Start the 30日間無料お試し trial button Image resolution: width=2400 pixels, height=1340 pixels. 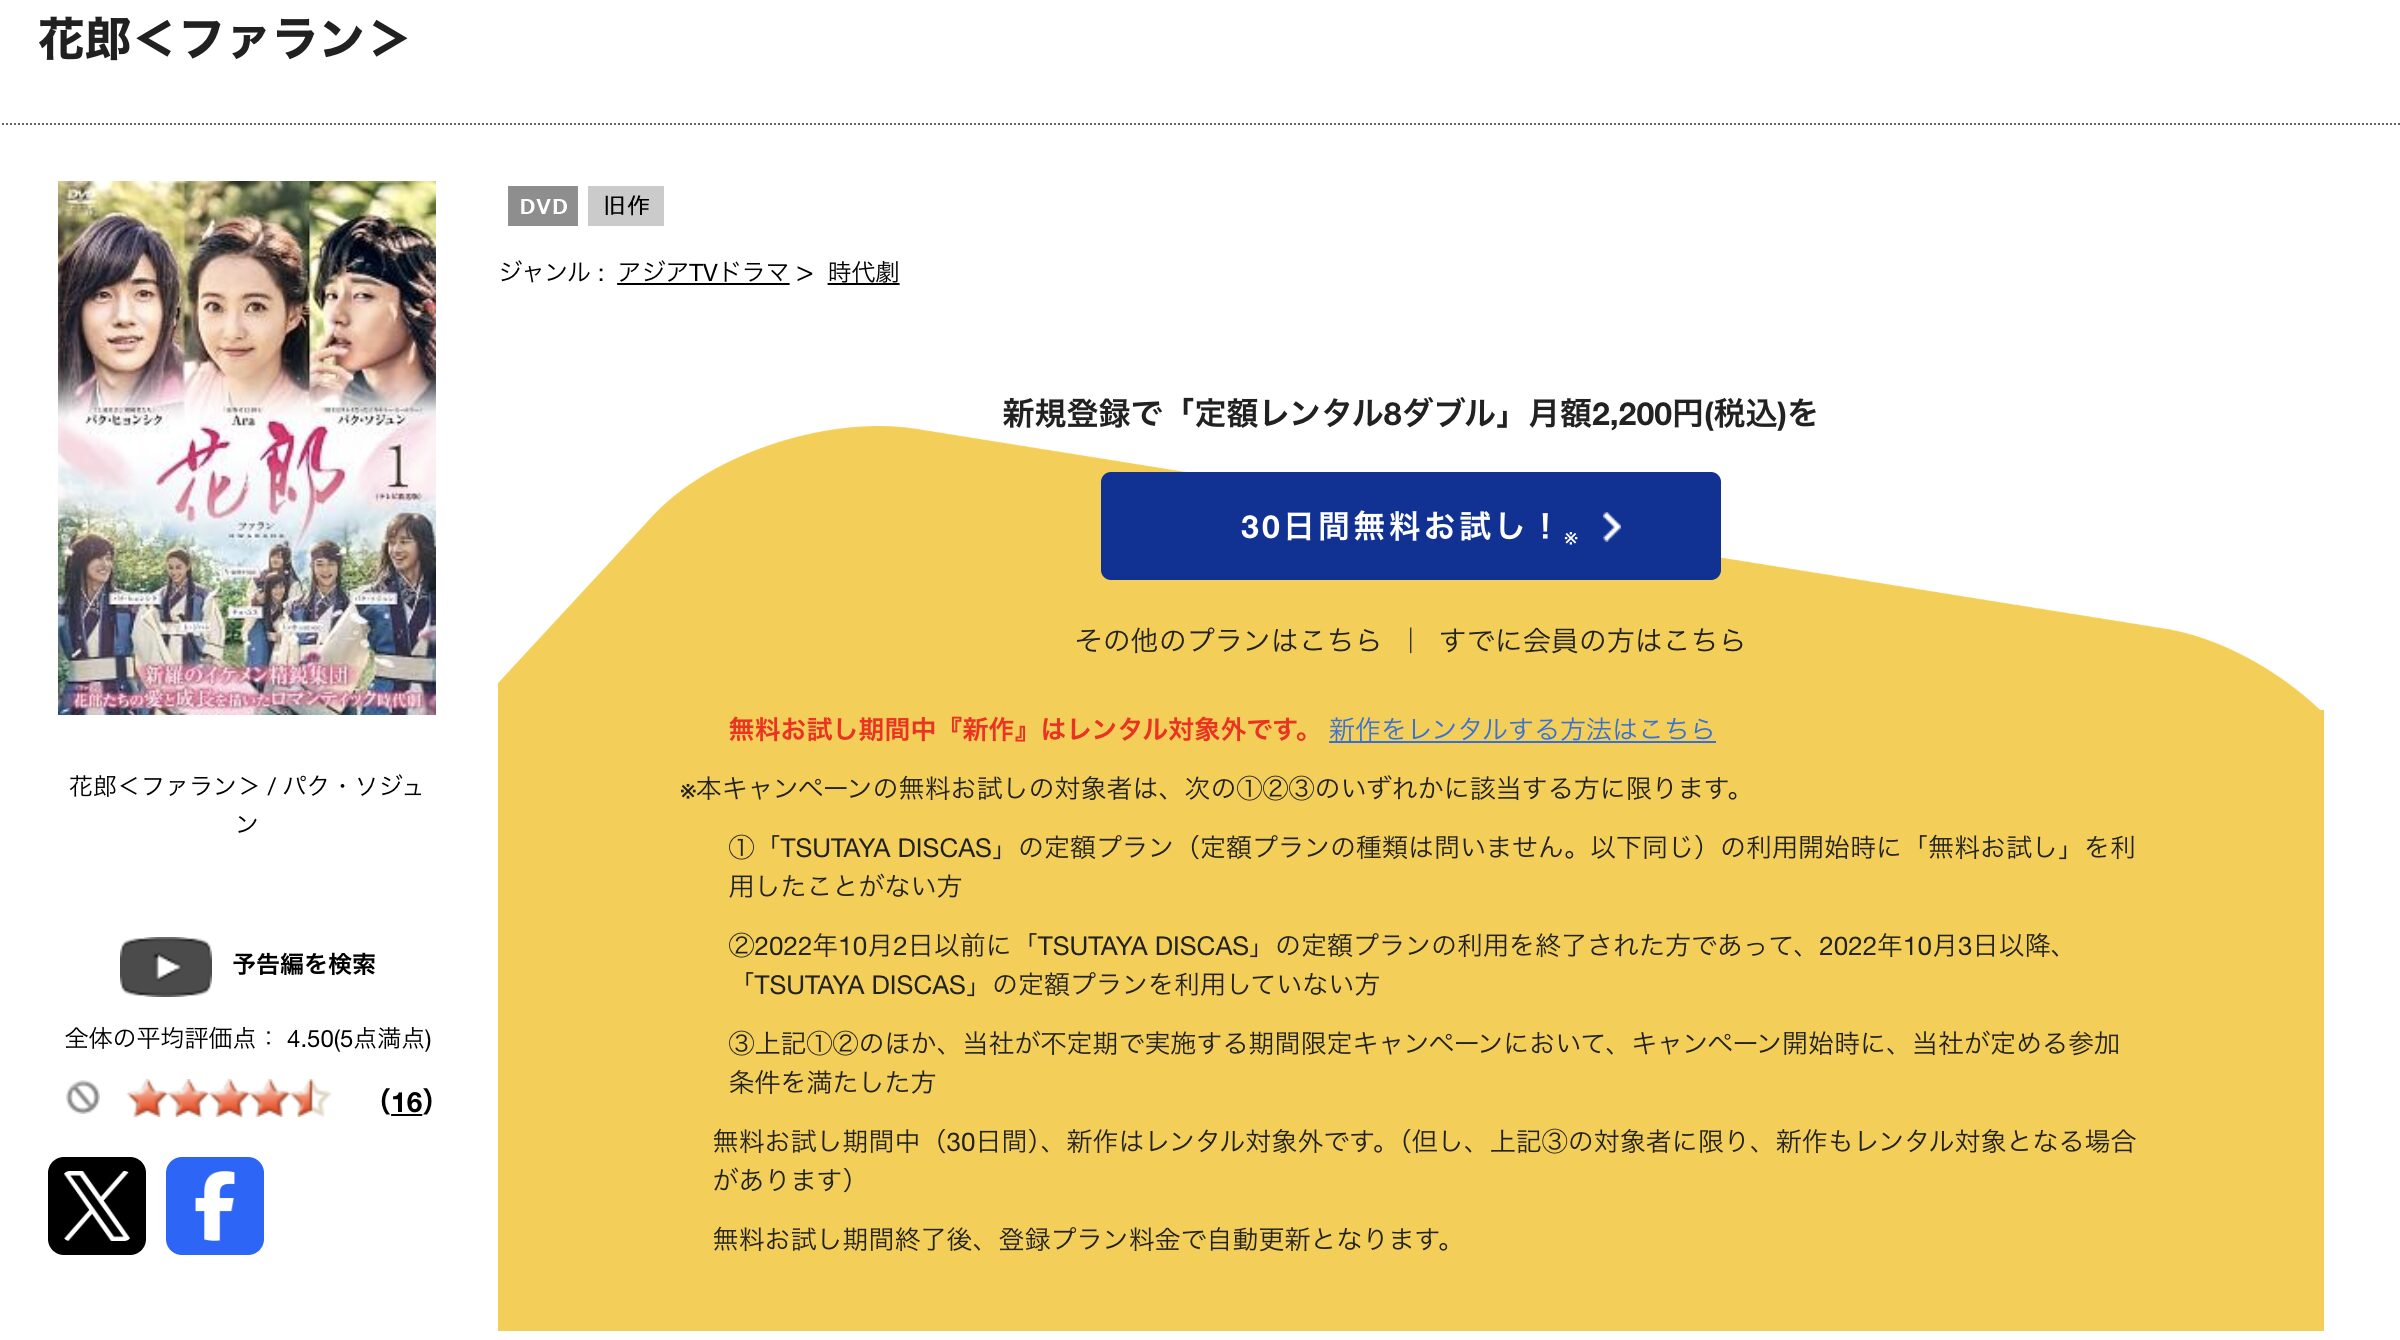point(1410,526)
